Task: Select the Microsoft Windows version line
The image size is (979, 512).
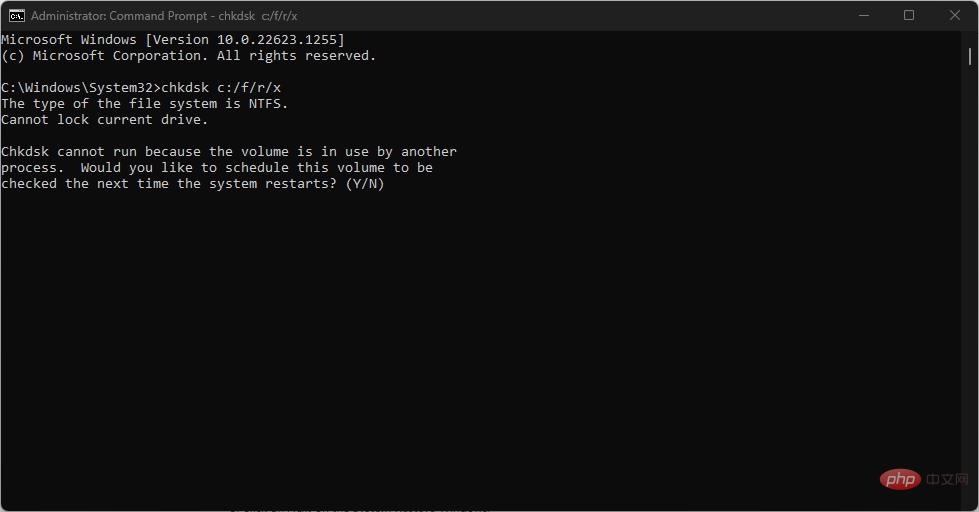Action: tap(173, 39)
